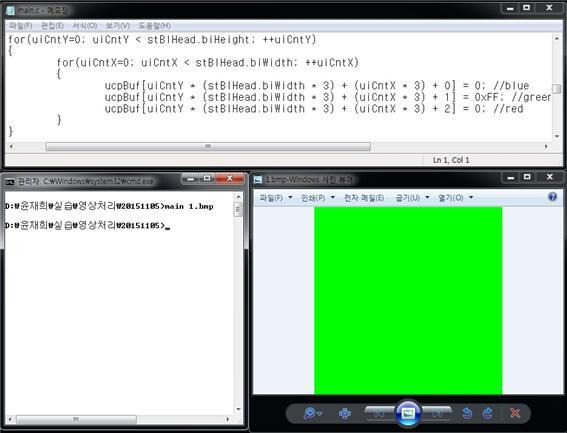
Task: Click the green bitmap image preview
Action: pos(408,301)
